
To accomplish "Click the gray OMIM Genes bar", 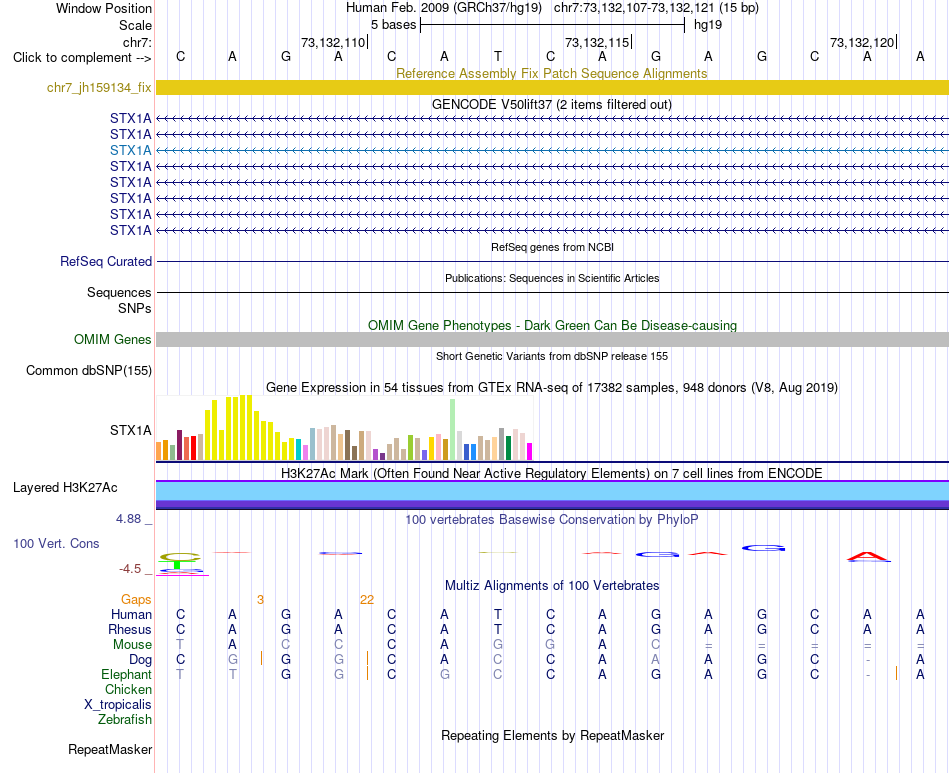I will (552, 339).
